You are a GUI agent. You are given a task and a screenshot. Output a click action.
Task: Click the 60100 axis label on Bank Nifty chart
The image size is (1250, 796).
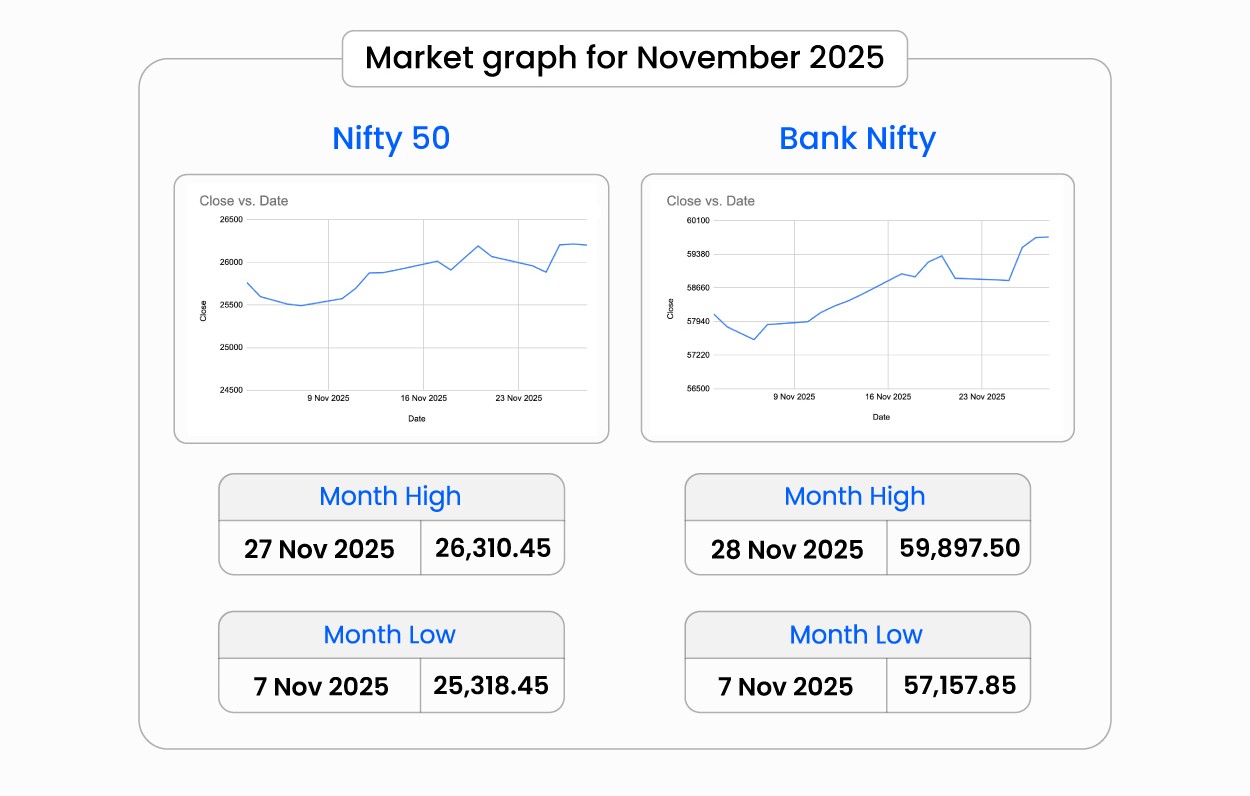(x=698, y=220)
